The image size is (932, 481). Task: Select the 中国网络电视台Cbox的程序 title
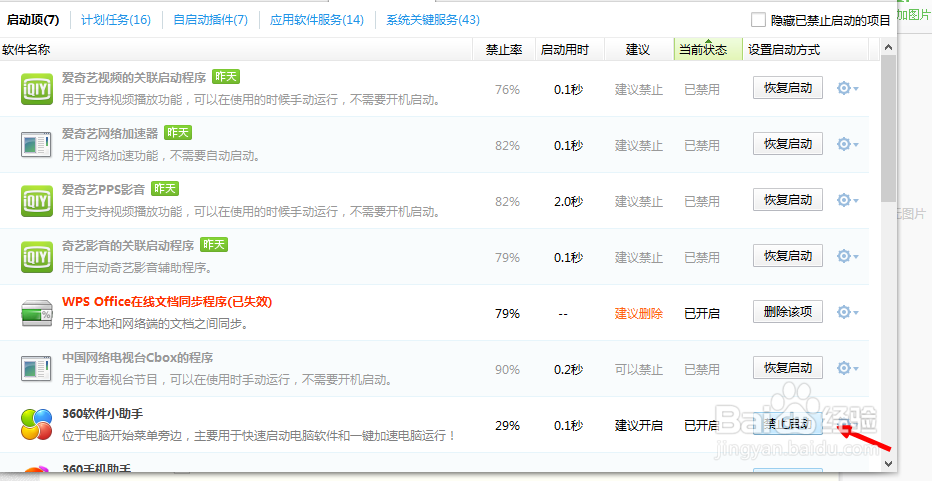(137, 358)
